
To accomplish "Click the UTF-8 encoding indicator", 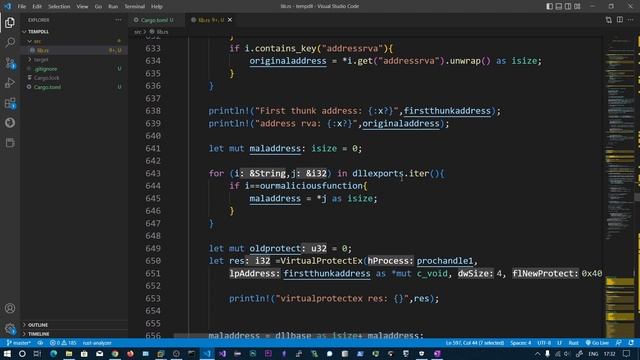I will [x=544, y=343].
